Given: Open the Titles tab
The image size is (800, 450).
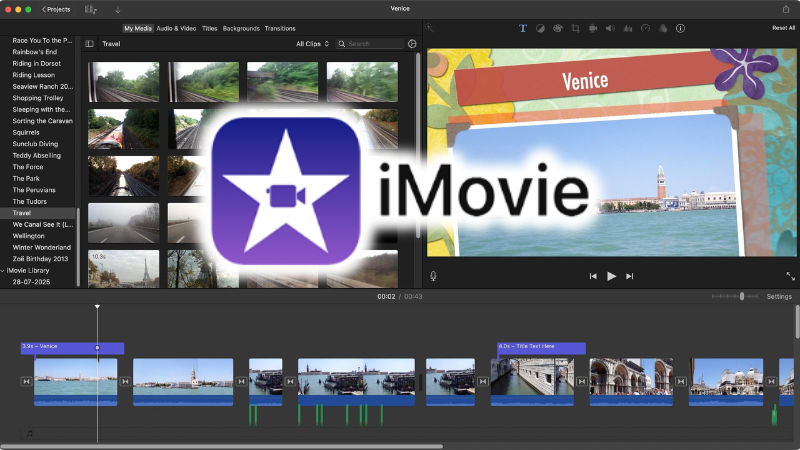Looking at the screenshot, I should (209, 28).
